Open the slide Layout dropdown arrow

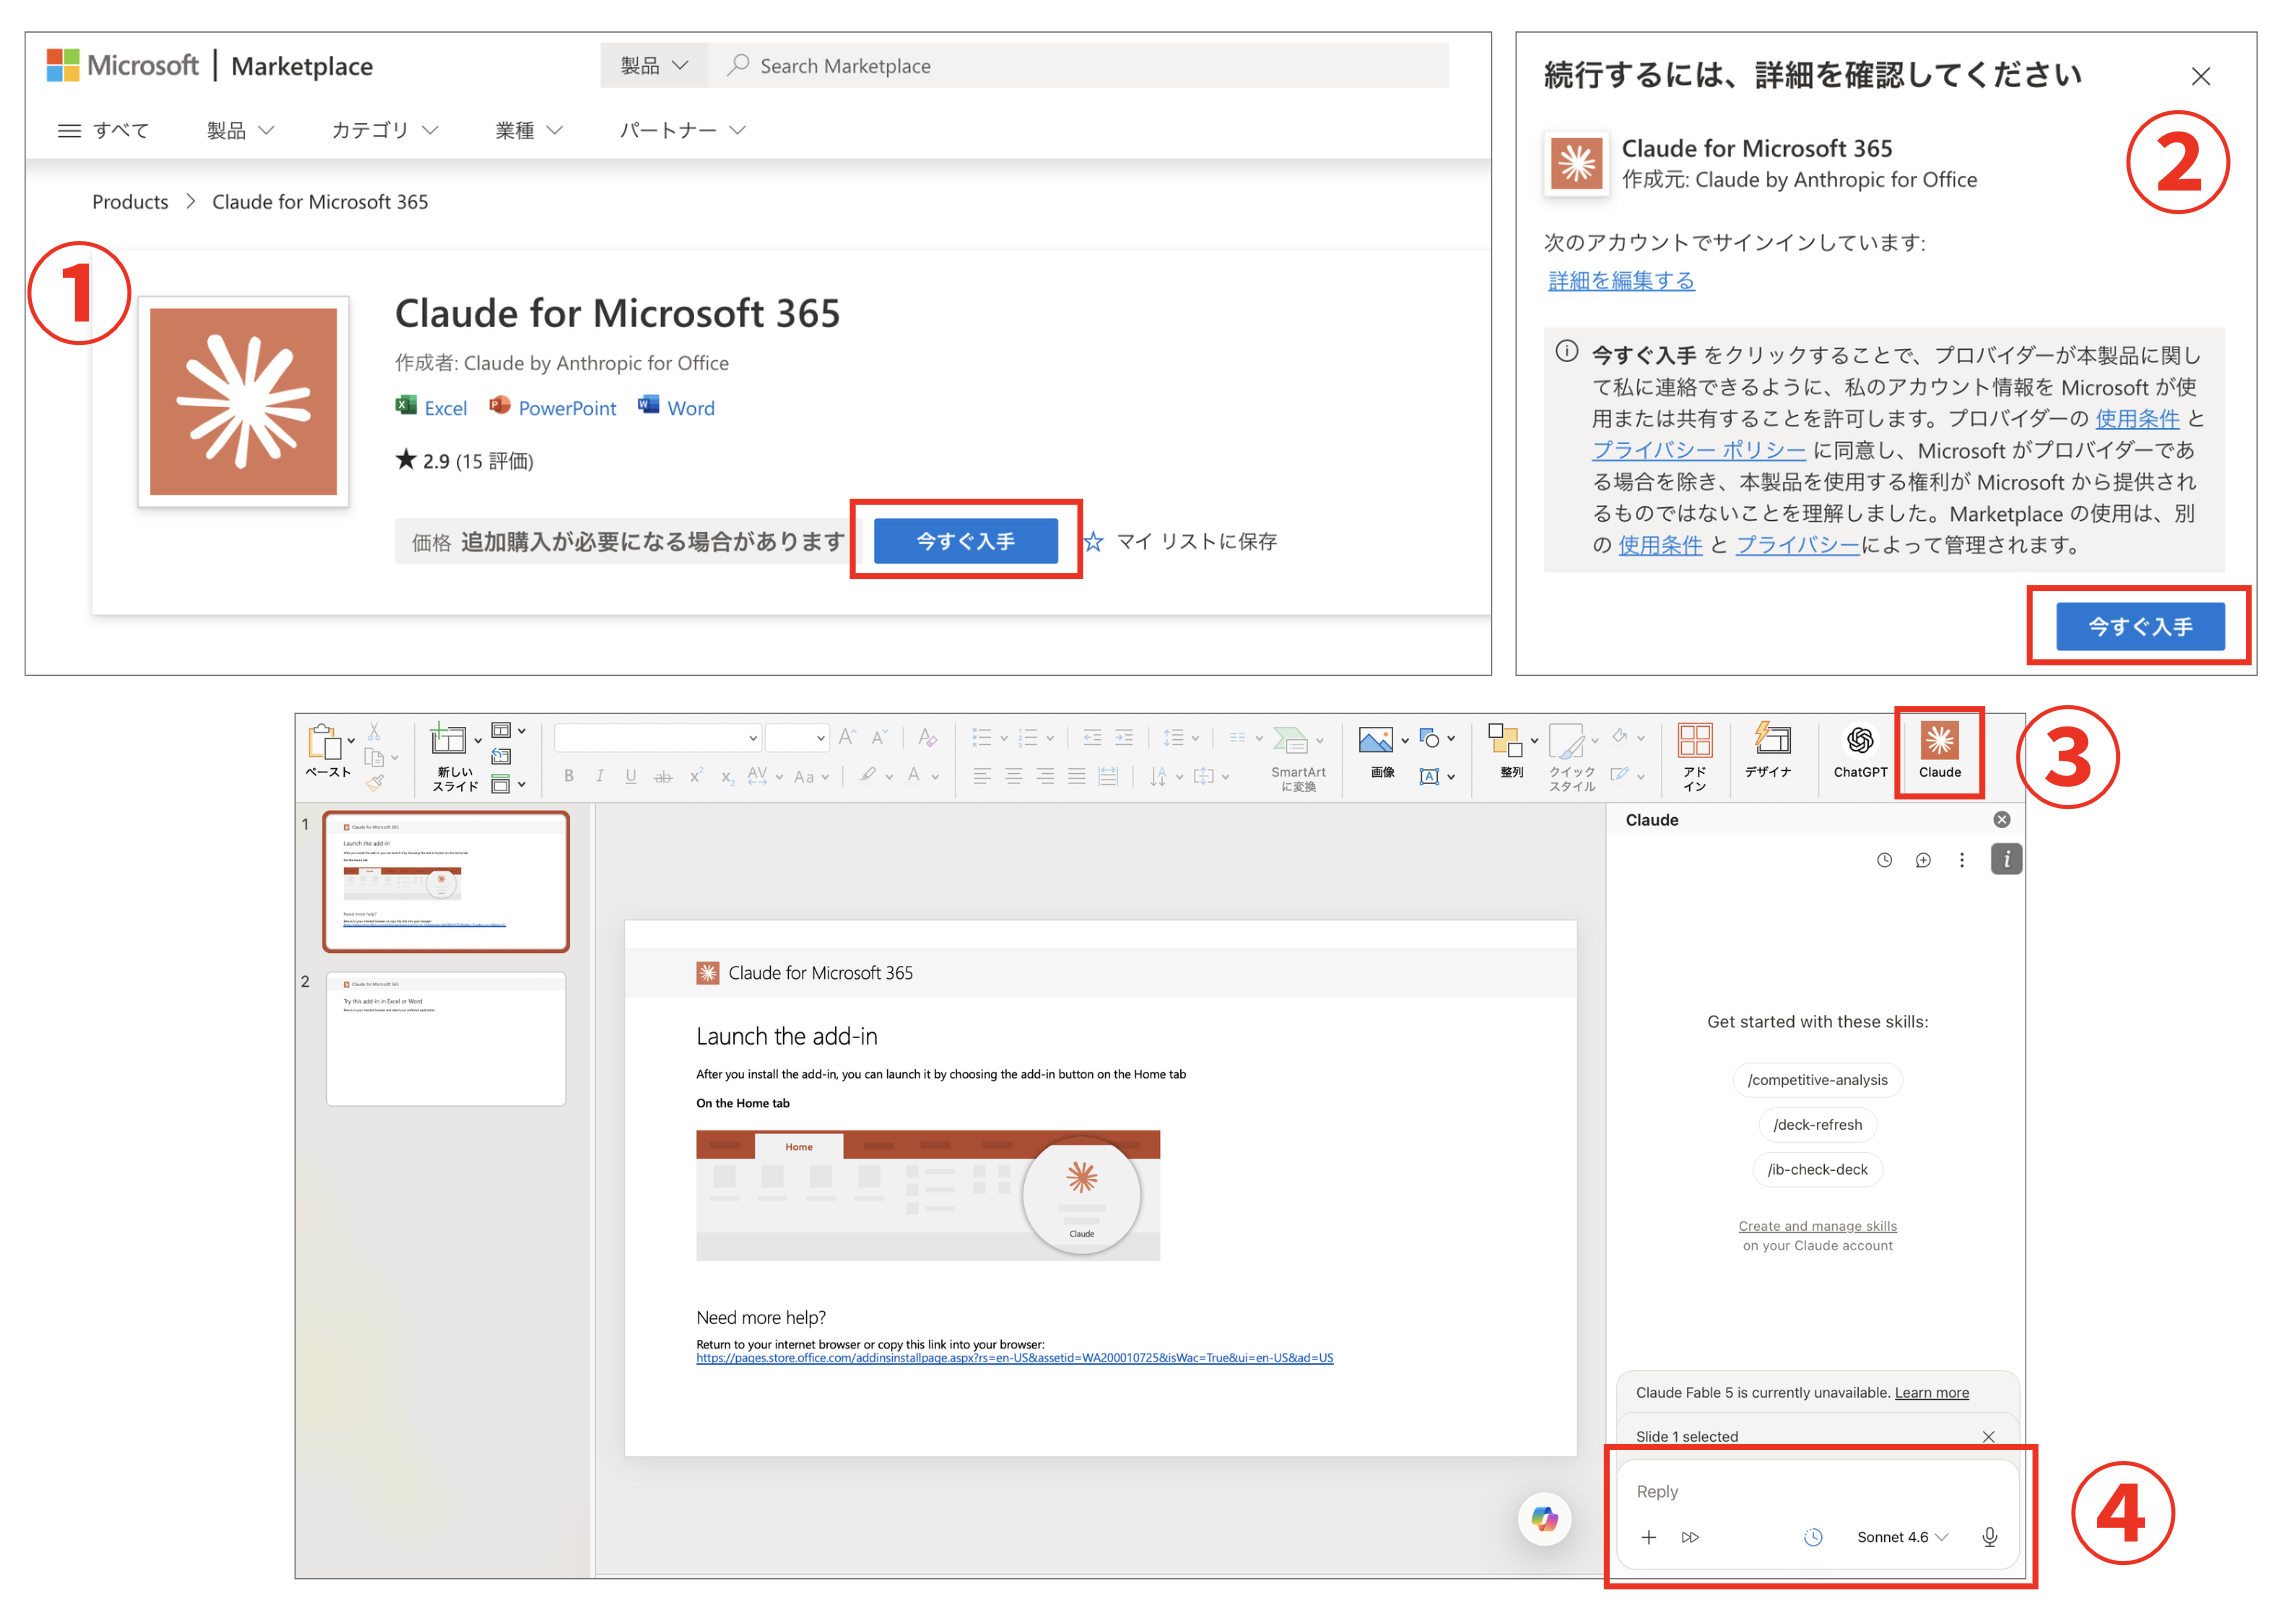coord(521,731)
